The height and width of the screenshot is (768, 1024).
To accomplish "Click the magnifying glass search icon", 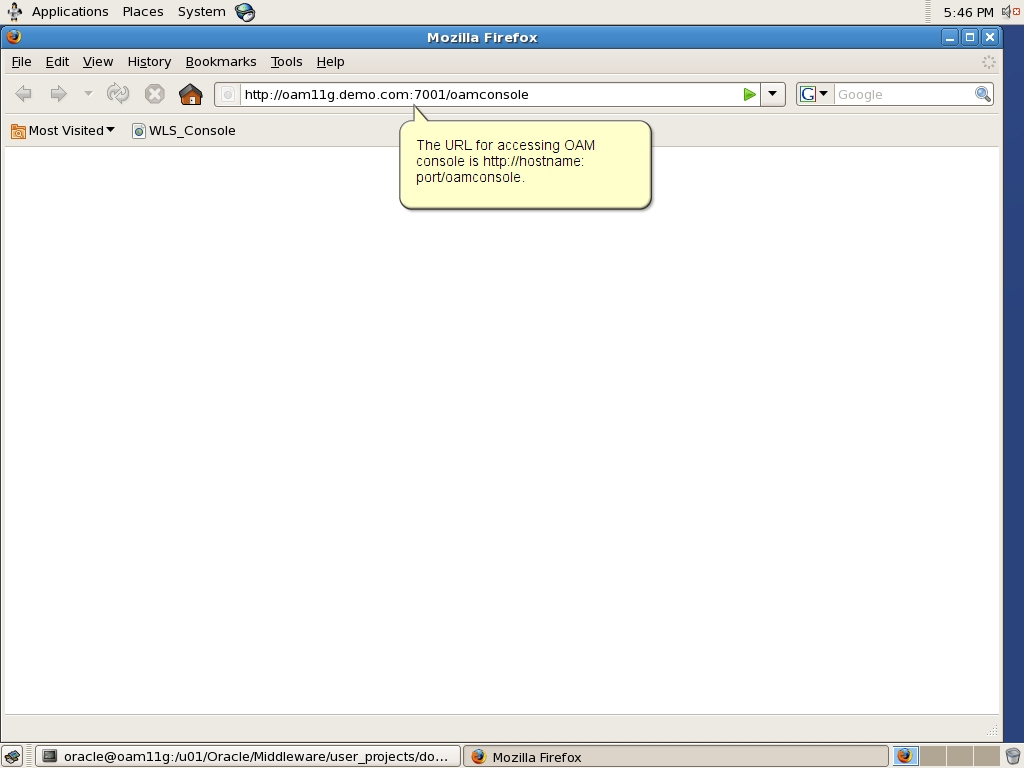I will pyautogui.click(x=982, y=93).
